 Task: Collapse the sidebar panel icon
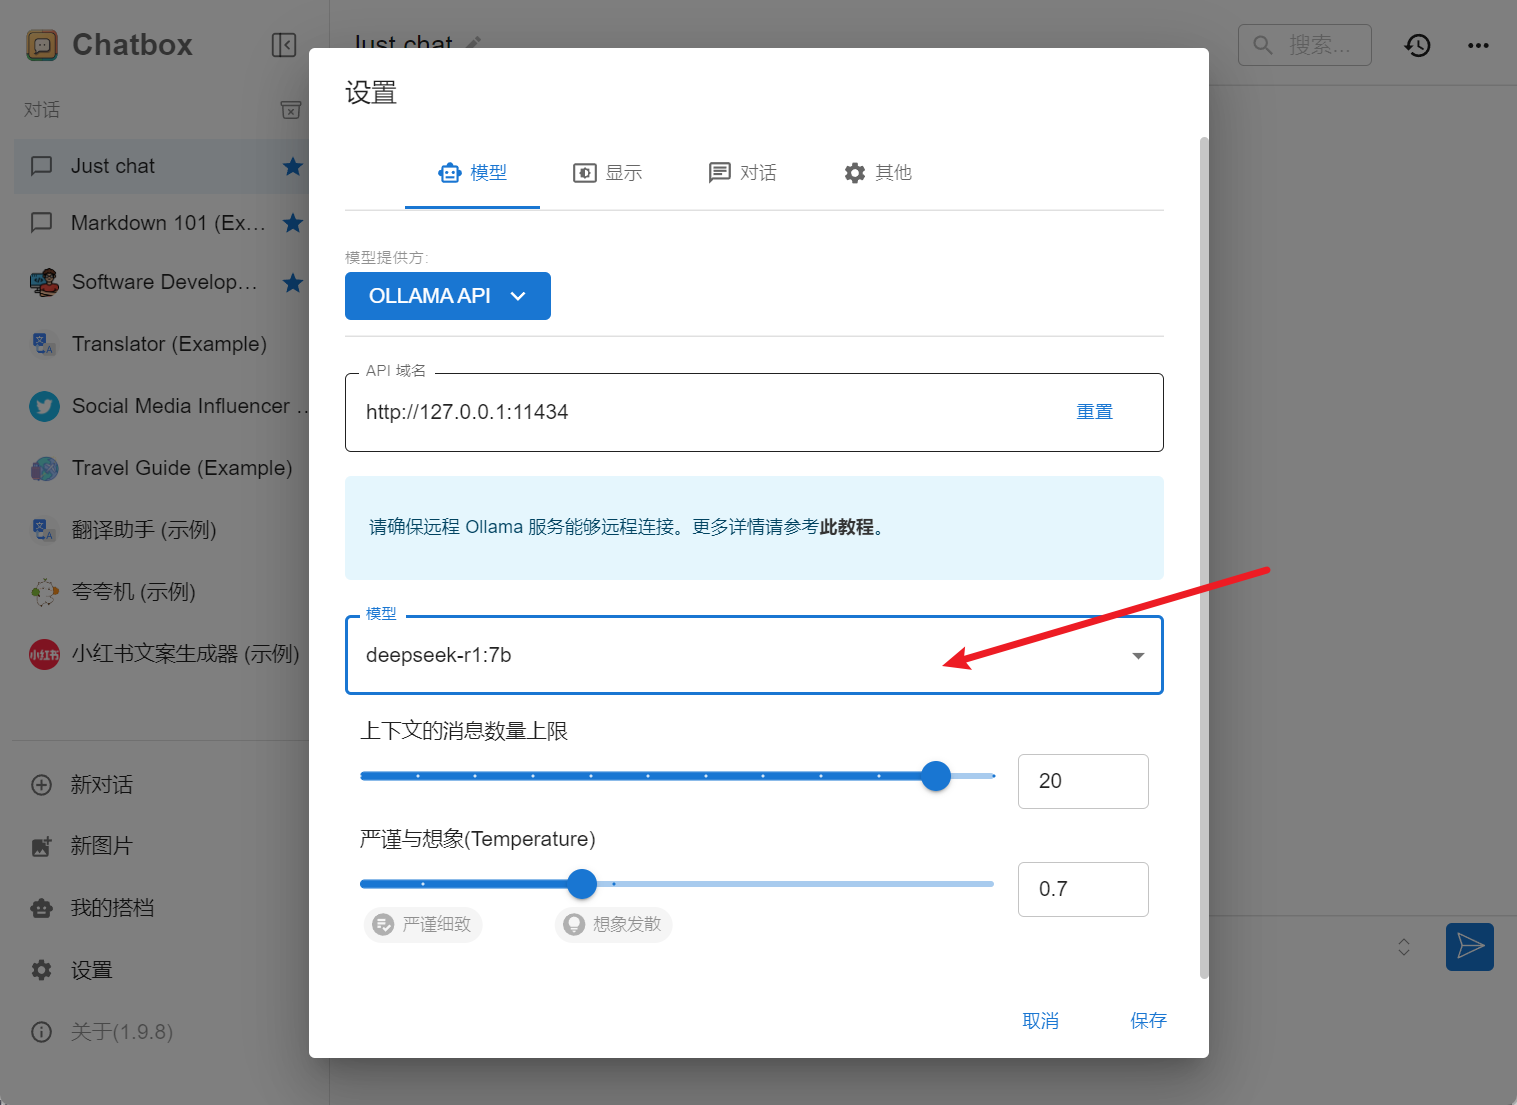coord(284,45)
